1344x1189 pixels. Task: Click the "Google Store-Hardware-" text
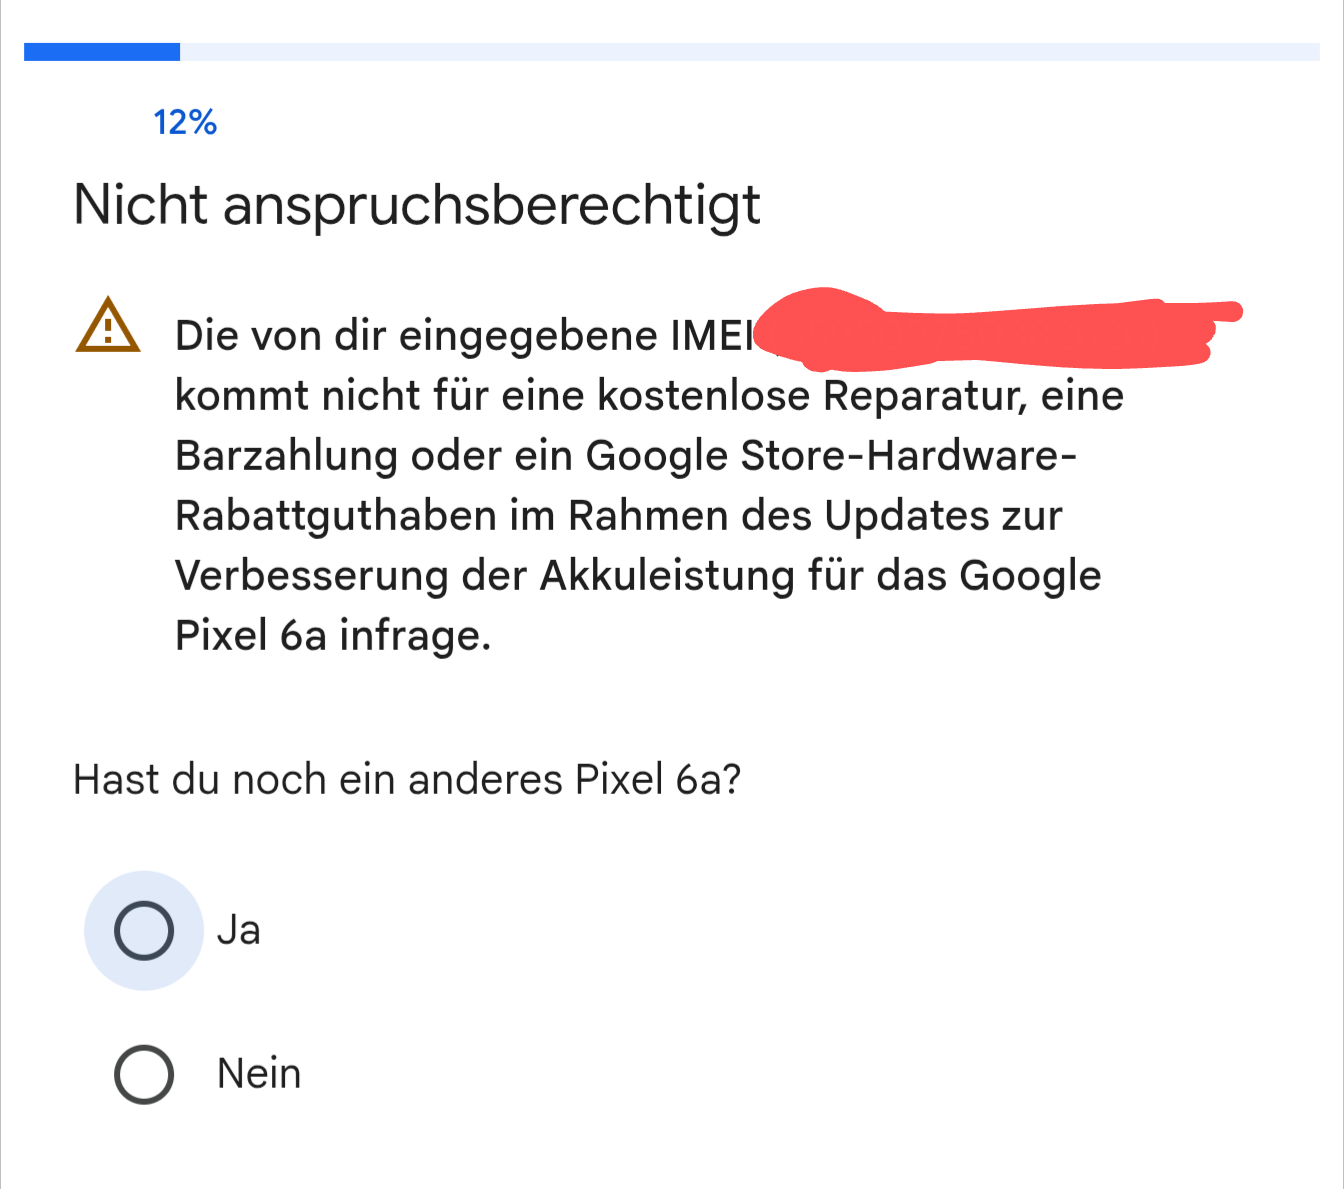[830, 456]
